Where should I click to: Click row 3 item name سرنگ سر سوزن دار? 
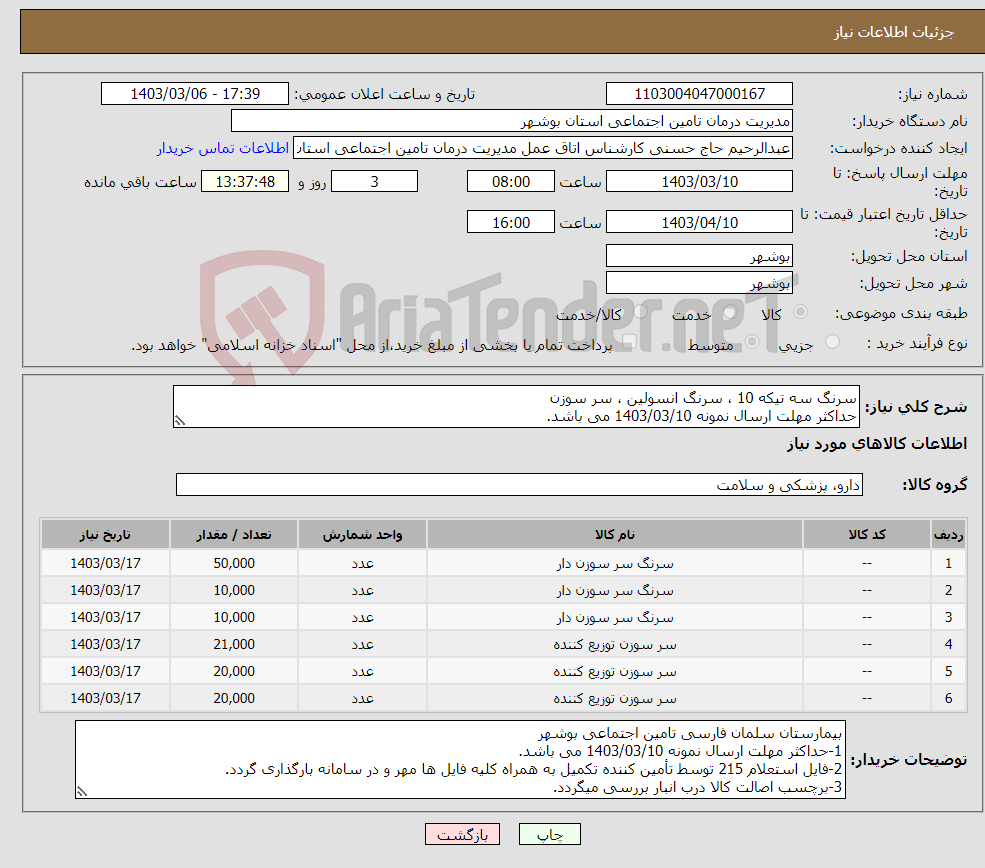[615, 618]
